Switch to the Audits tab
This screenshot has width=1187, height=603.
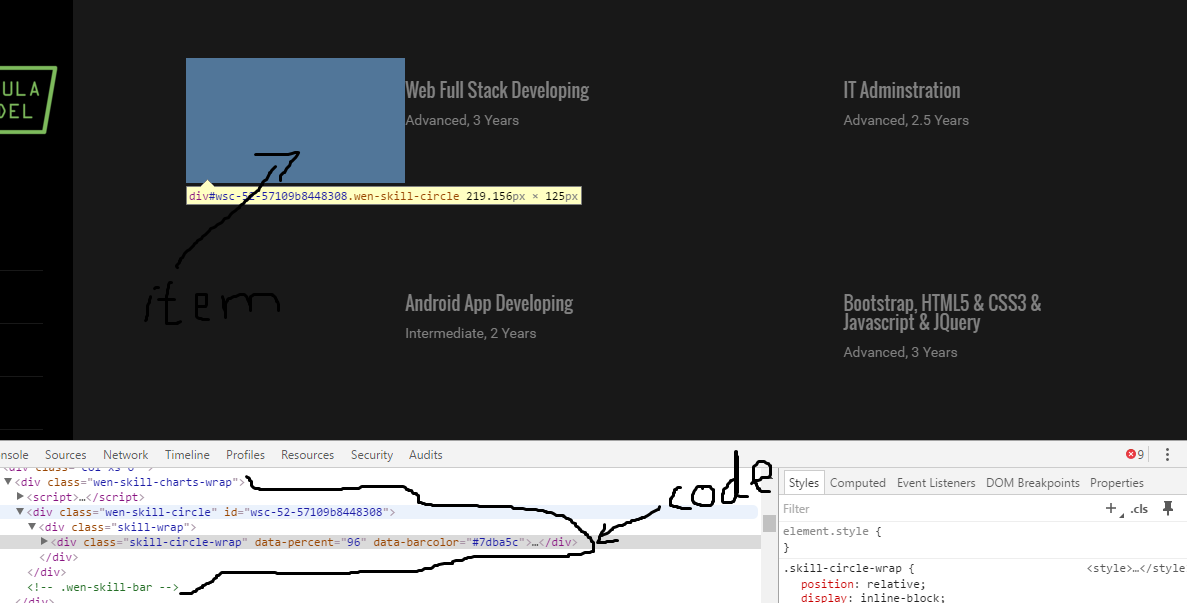pyautogui.click(x=425, y=455)
